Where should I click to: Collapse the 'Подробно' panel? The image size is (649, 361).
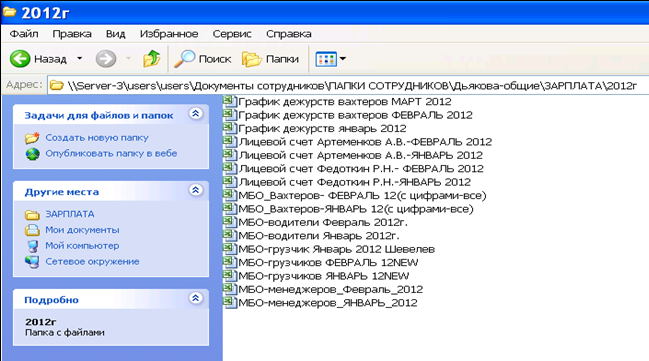(195, 298)
